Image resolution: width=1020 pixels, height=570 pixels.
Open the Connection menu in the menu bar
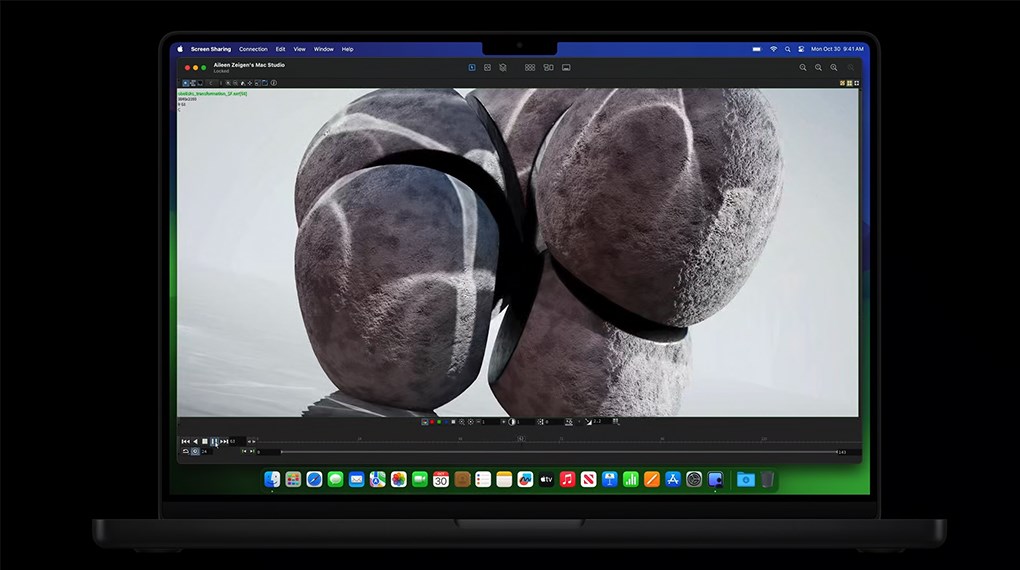click(253, 49)
